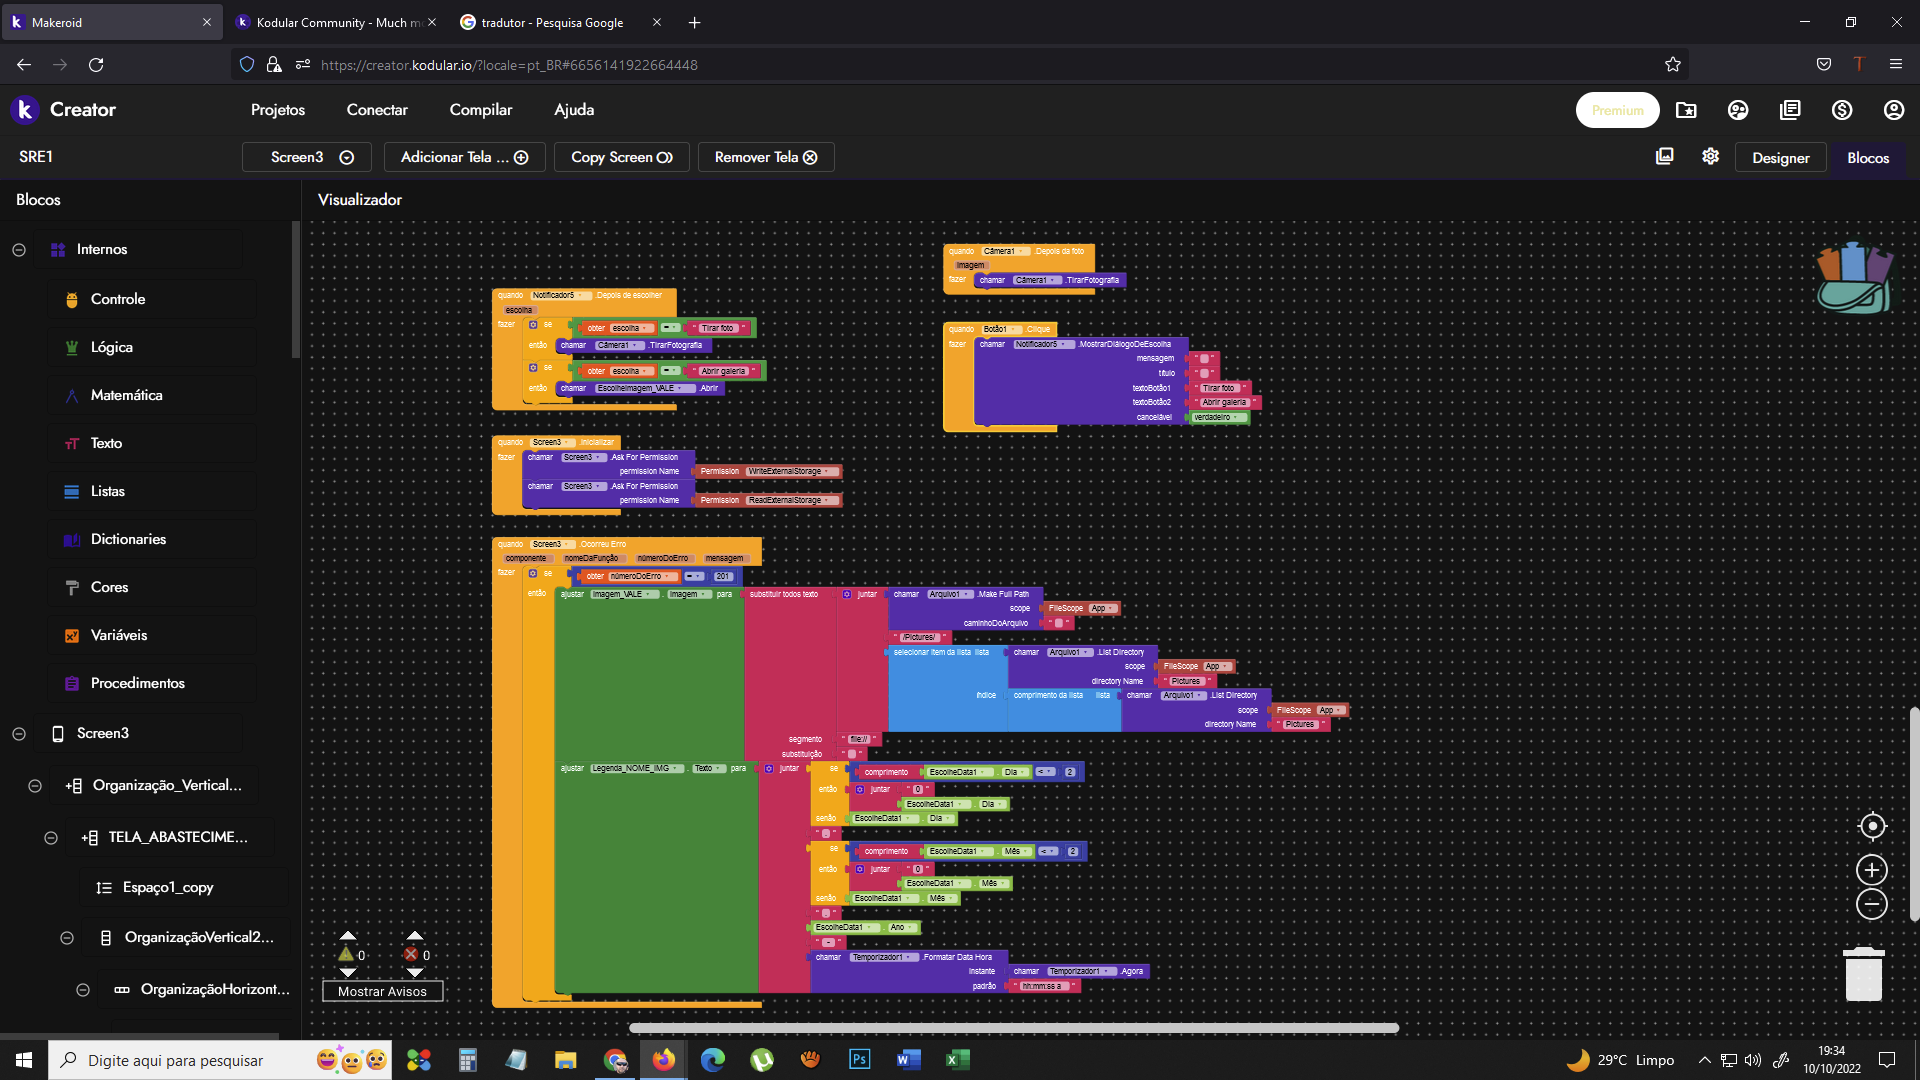Jump to previous warning arrow
The height and width of the screenshot is (1080, 1920).
[347, 936]
